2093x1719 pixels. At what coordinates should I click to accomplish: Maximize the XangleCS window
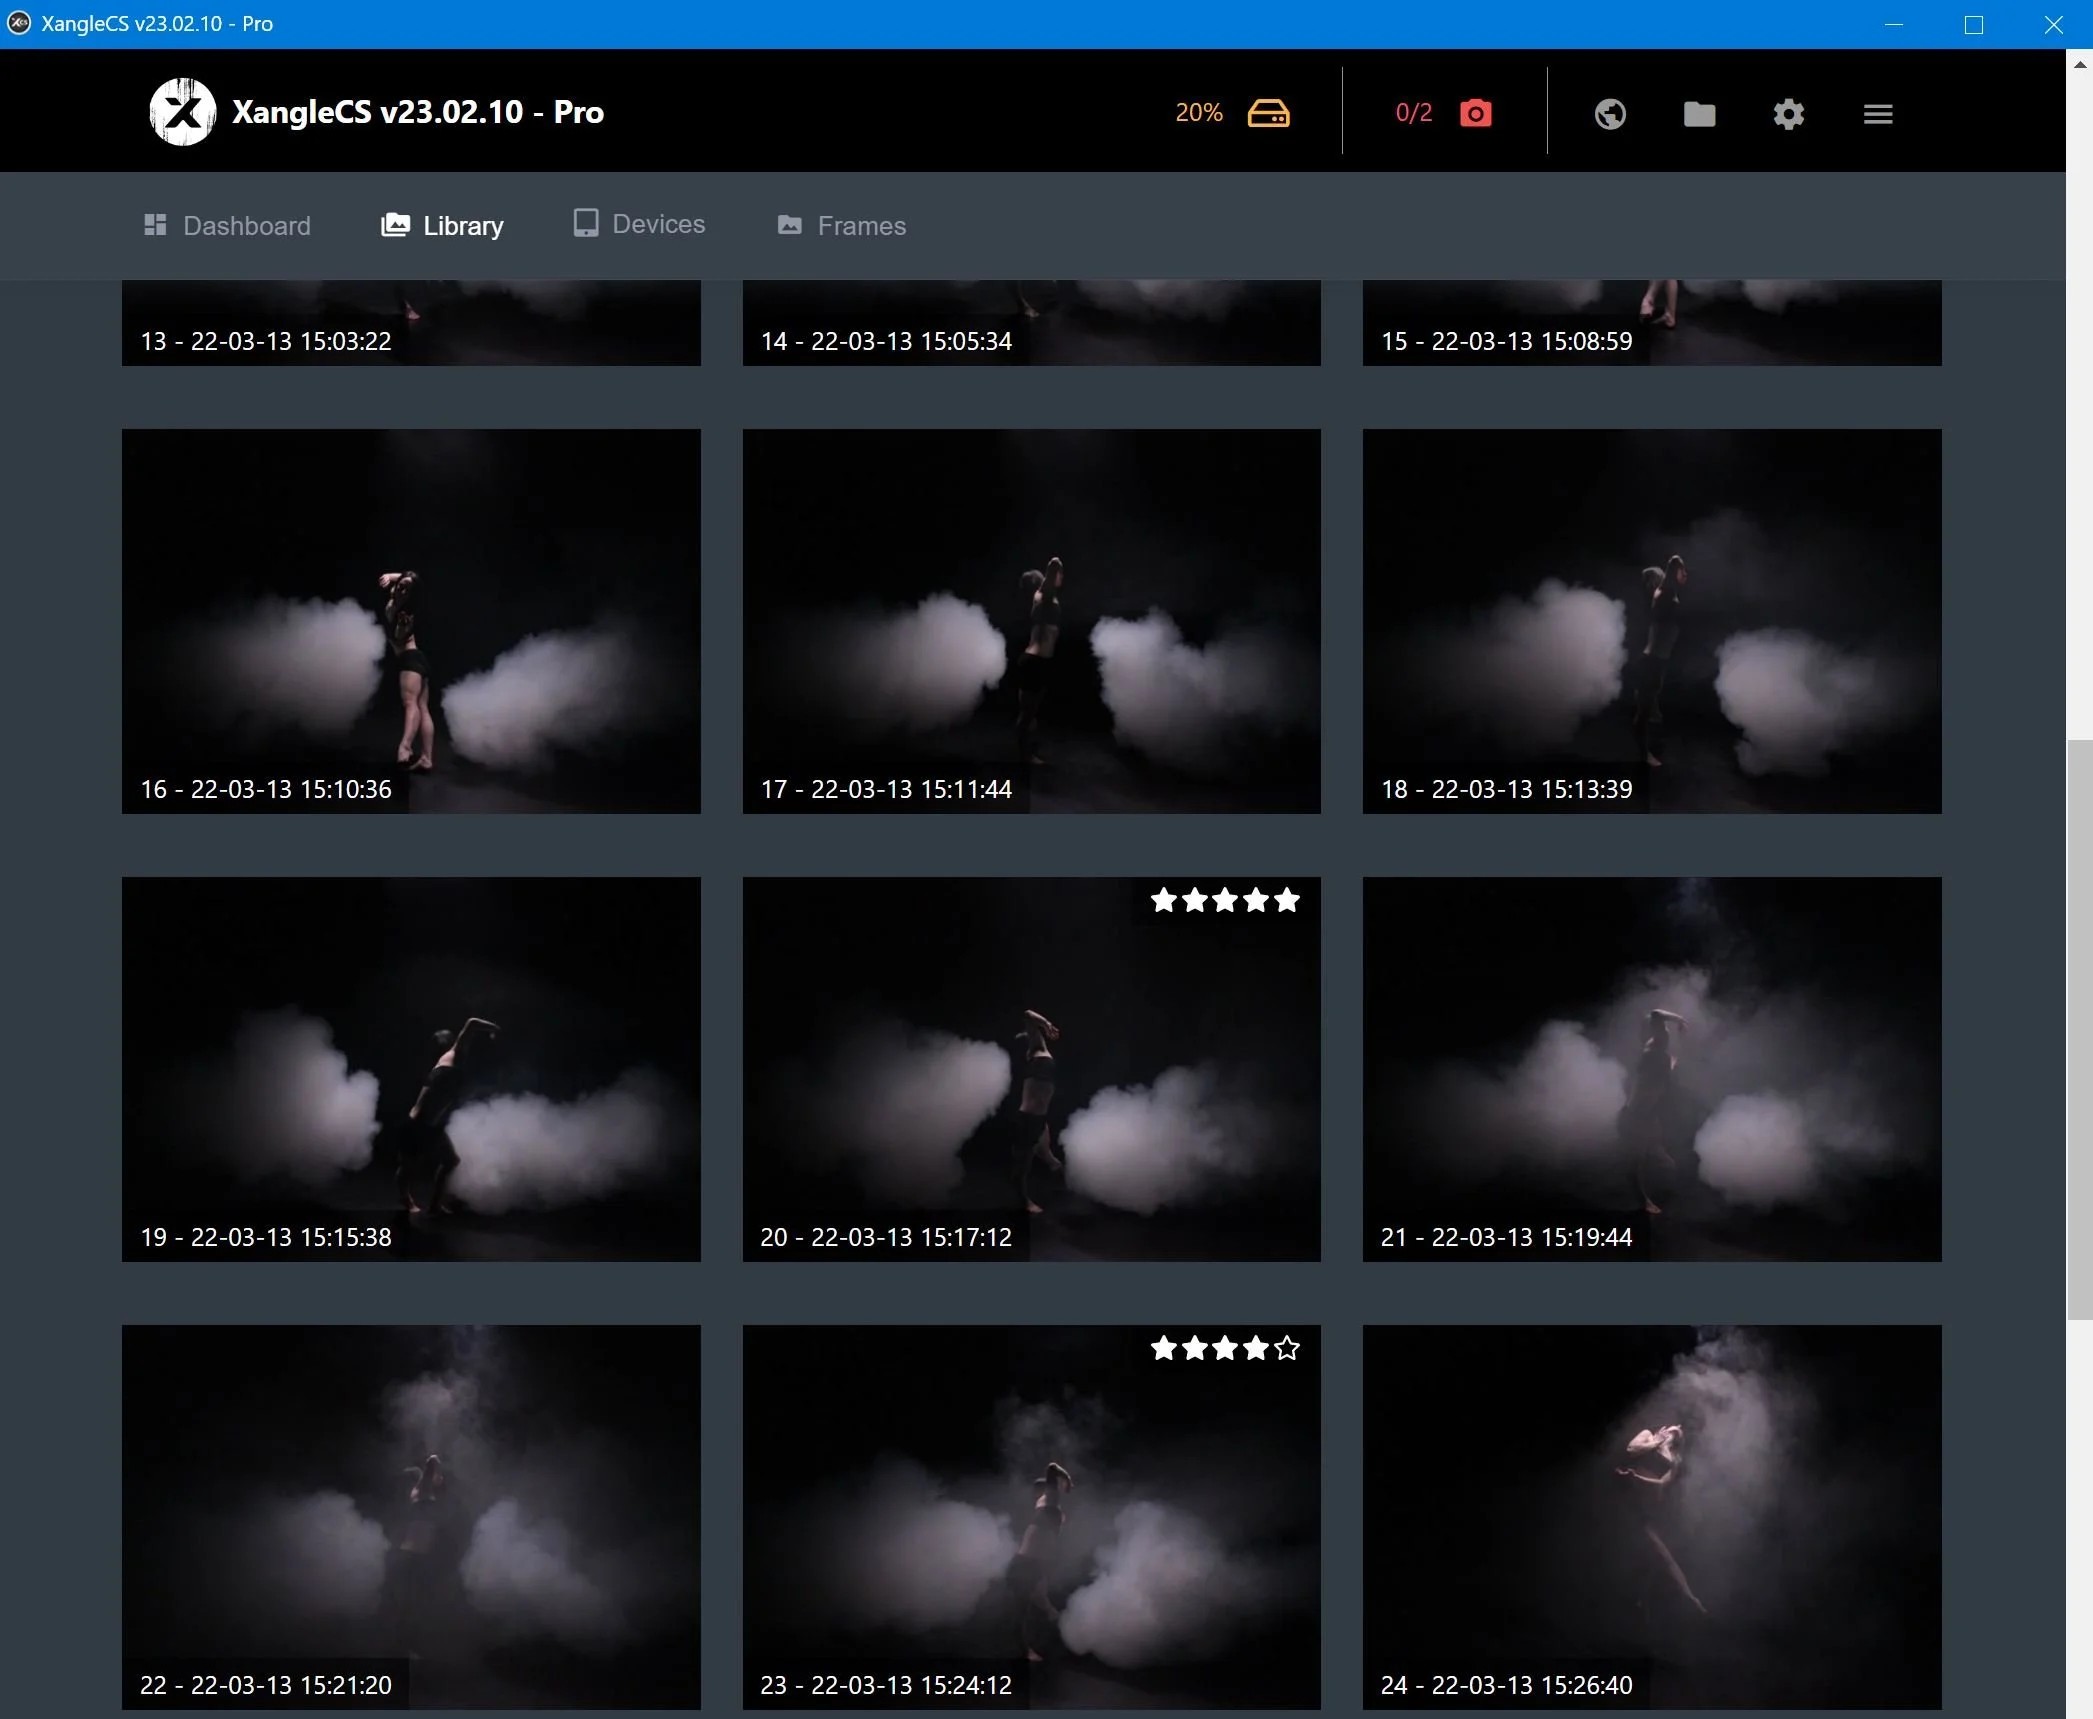(1974, 24)
